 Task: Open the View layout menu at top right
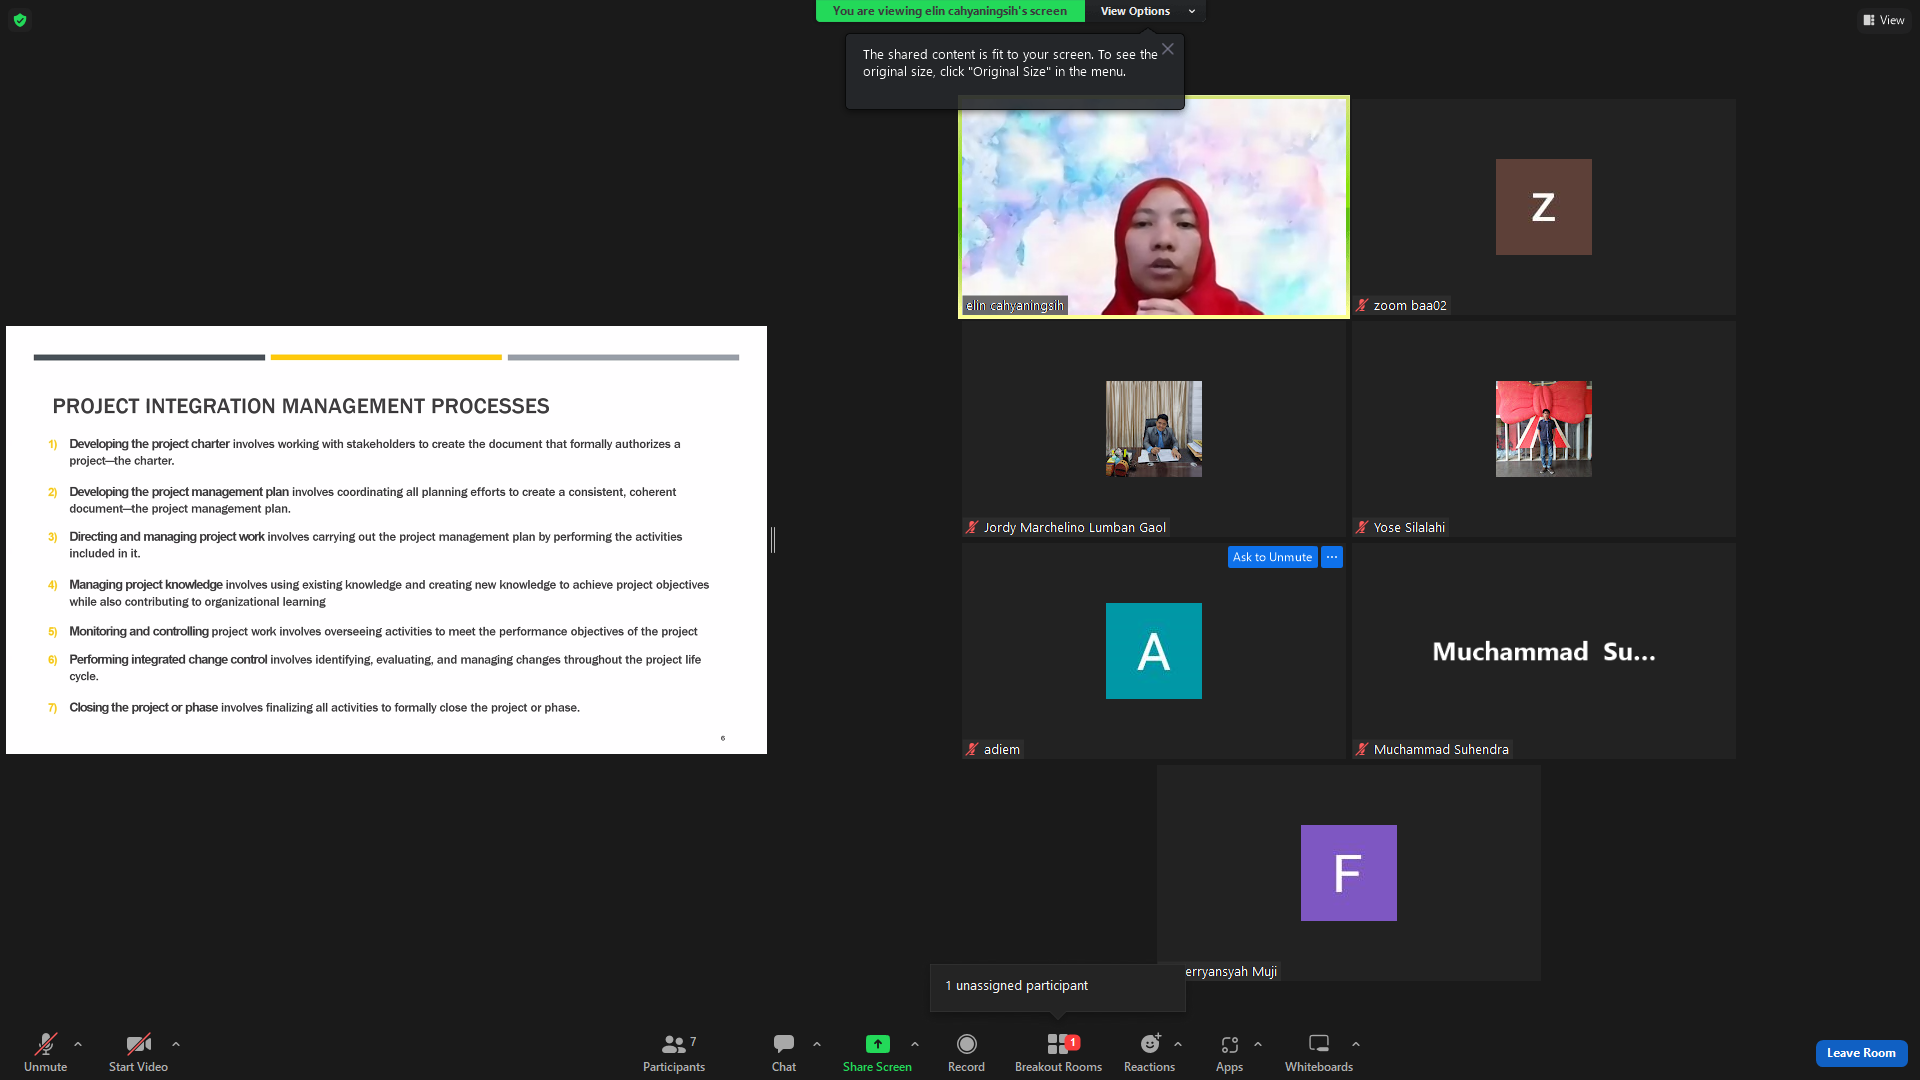pyautogui.click(x=1884, y=20)
